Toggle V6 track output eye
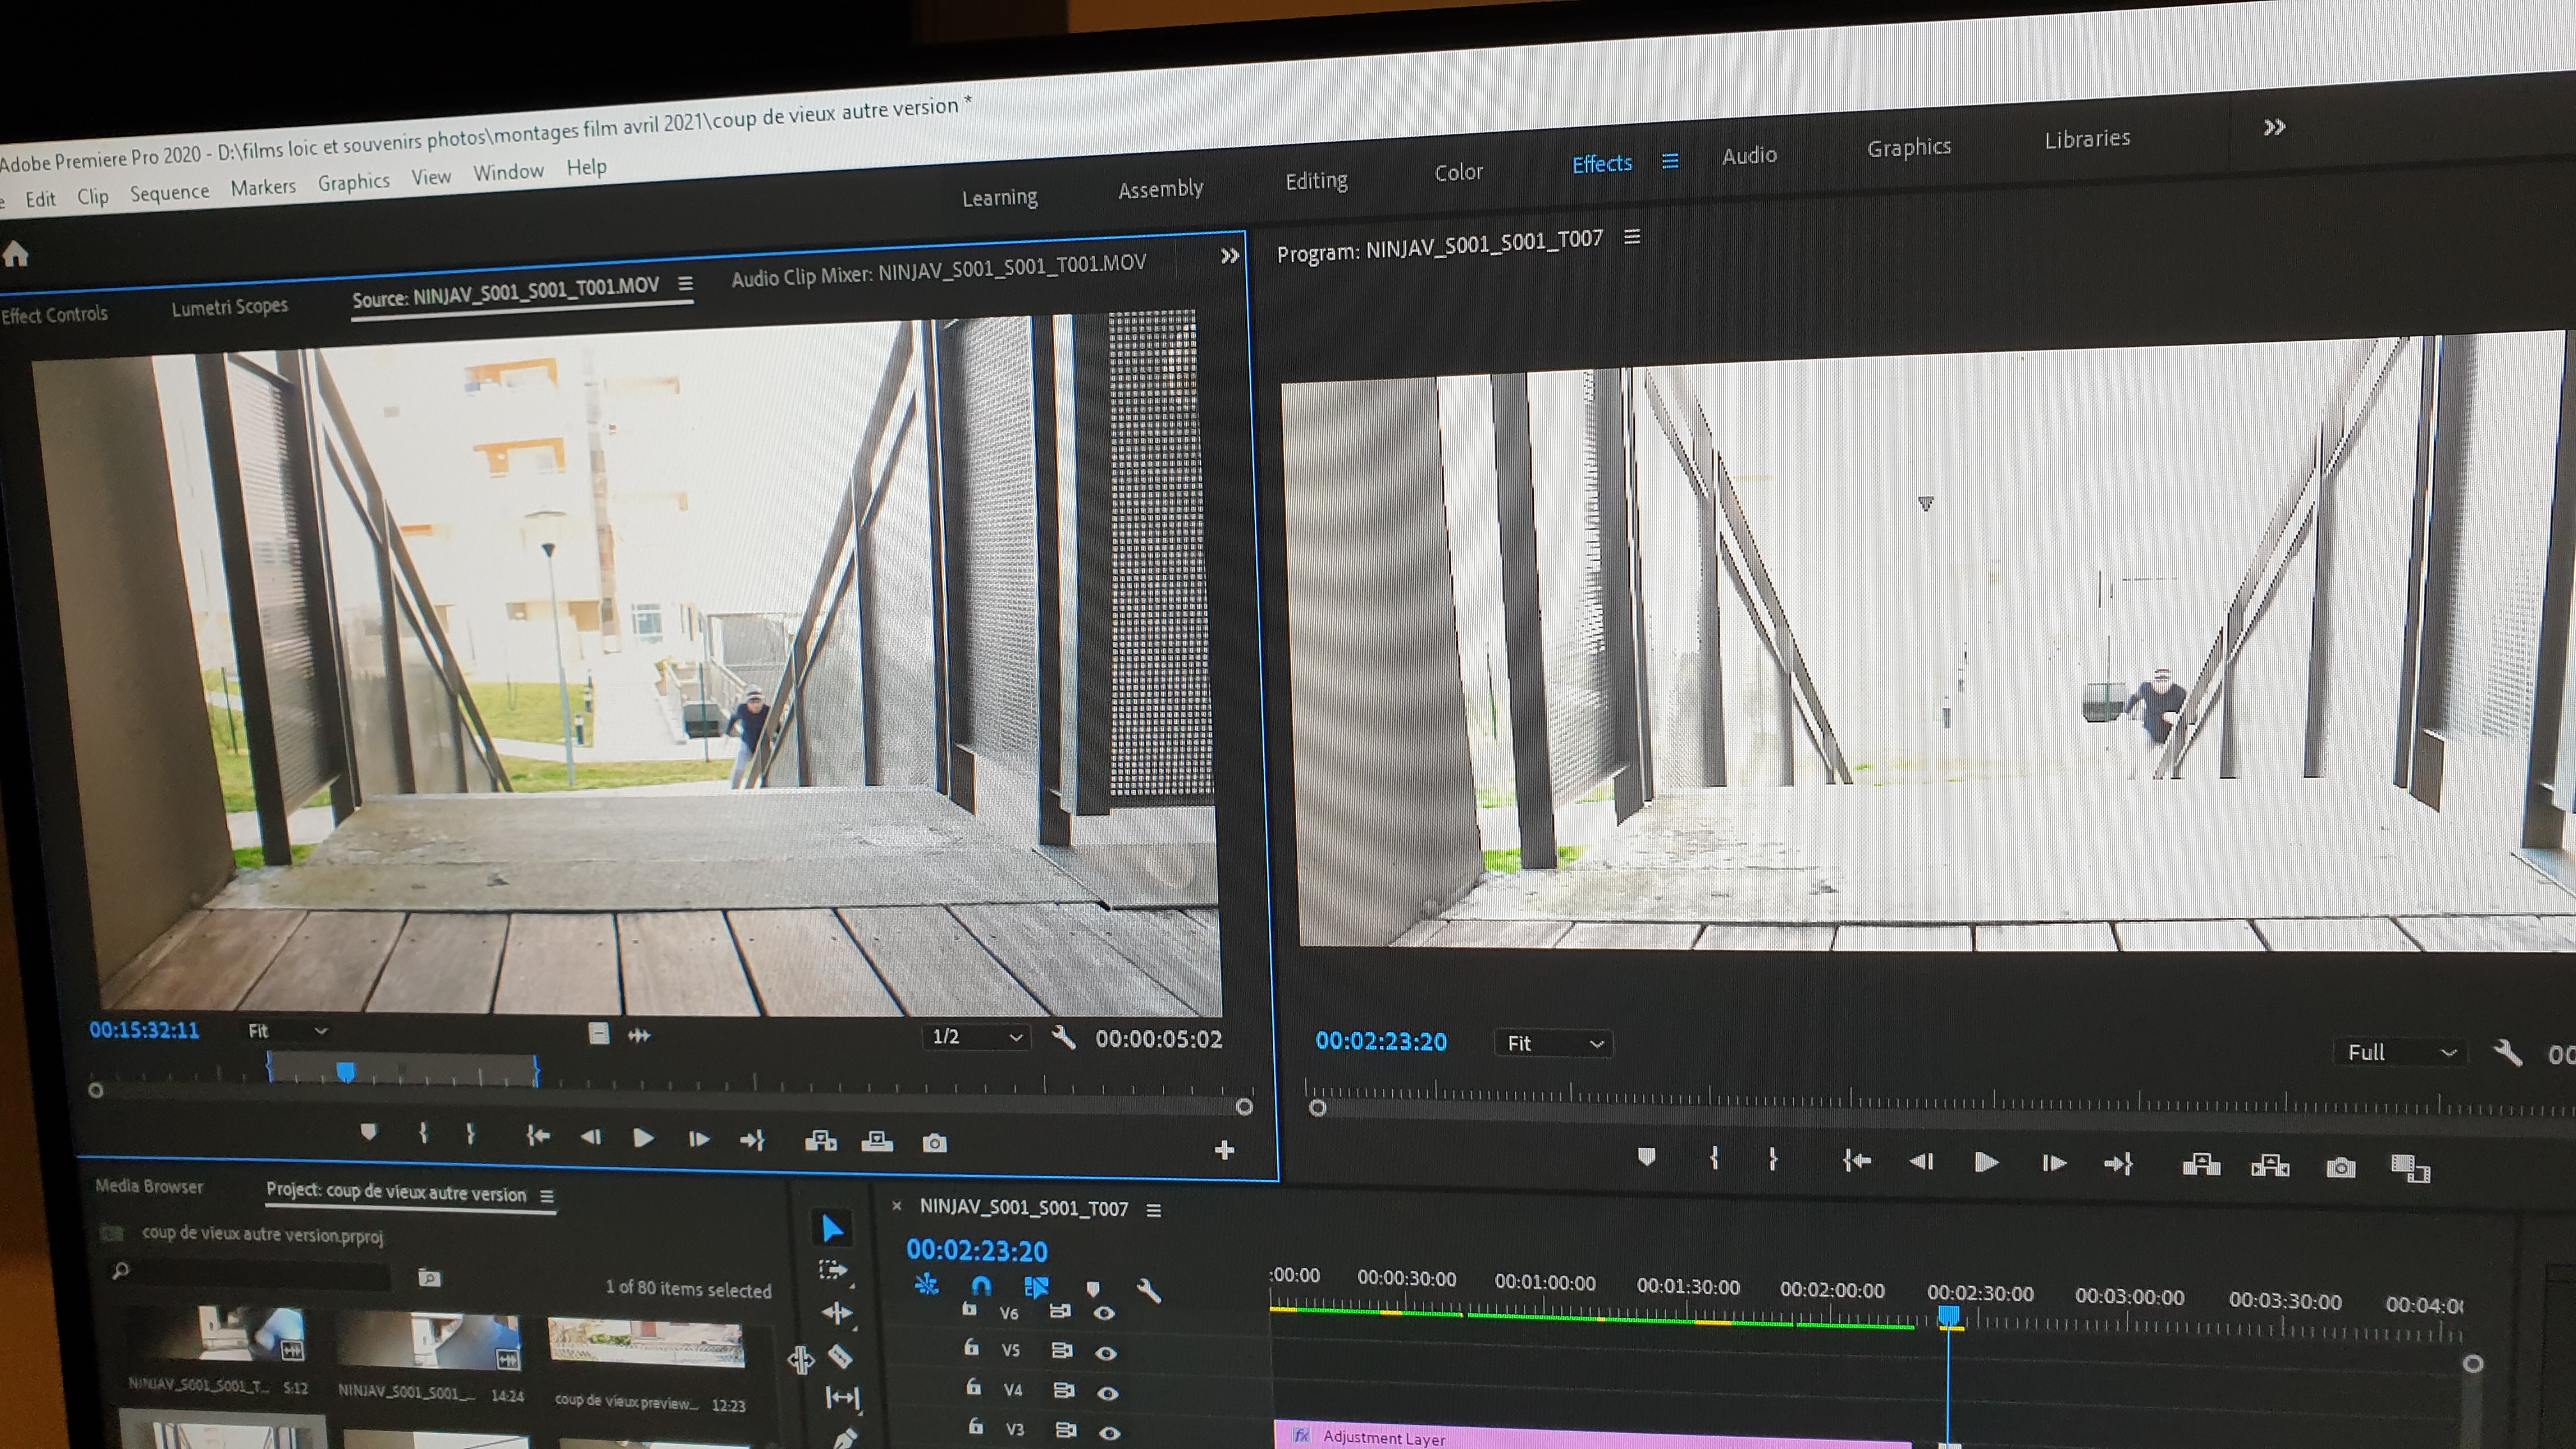Image resolution: width=2576 pixels, height=1449 pixels. point(1104,1313)
